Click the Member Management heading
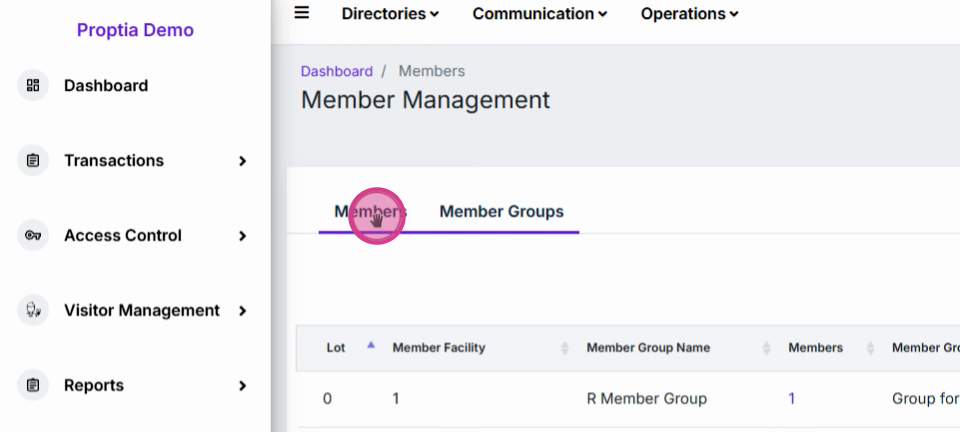This screenshot has height=432, width=960. (x=426, y=100)
